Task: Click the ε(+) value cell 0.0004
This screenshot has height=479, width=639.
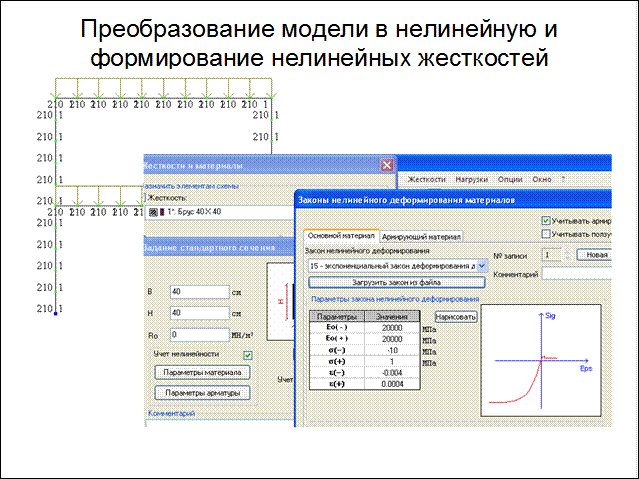Action: pos(392,384)
